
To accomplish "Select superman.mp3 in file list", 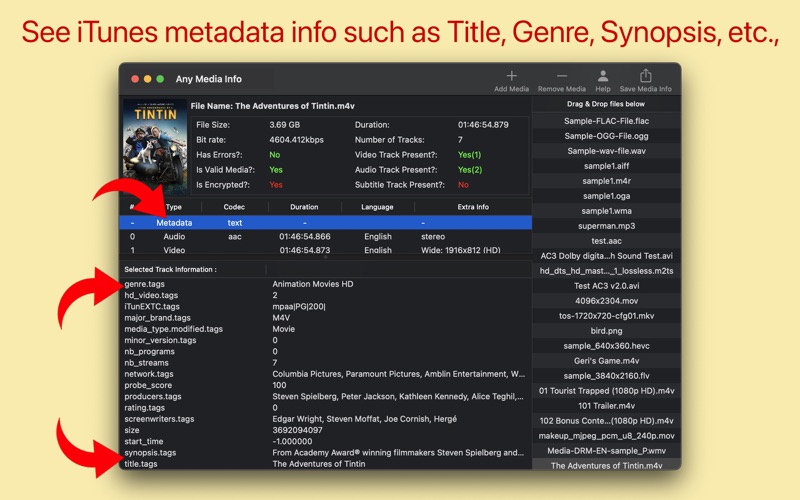I will pyautogui.click(x=606, y=226).
